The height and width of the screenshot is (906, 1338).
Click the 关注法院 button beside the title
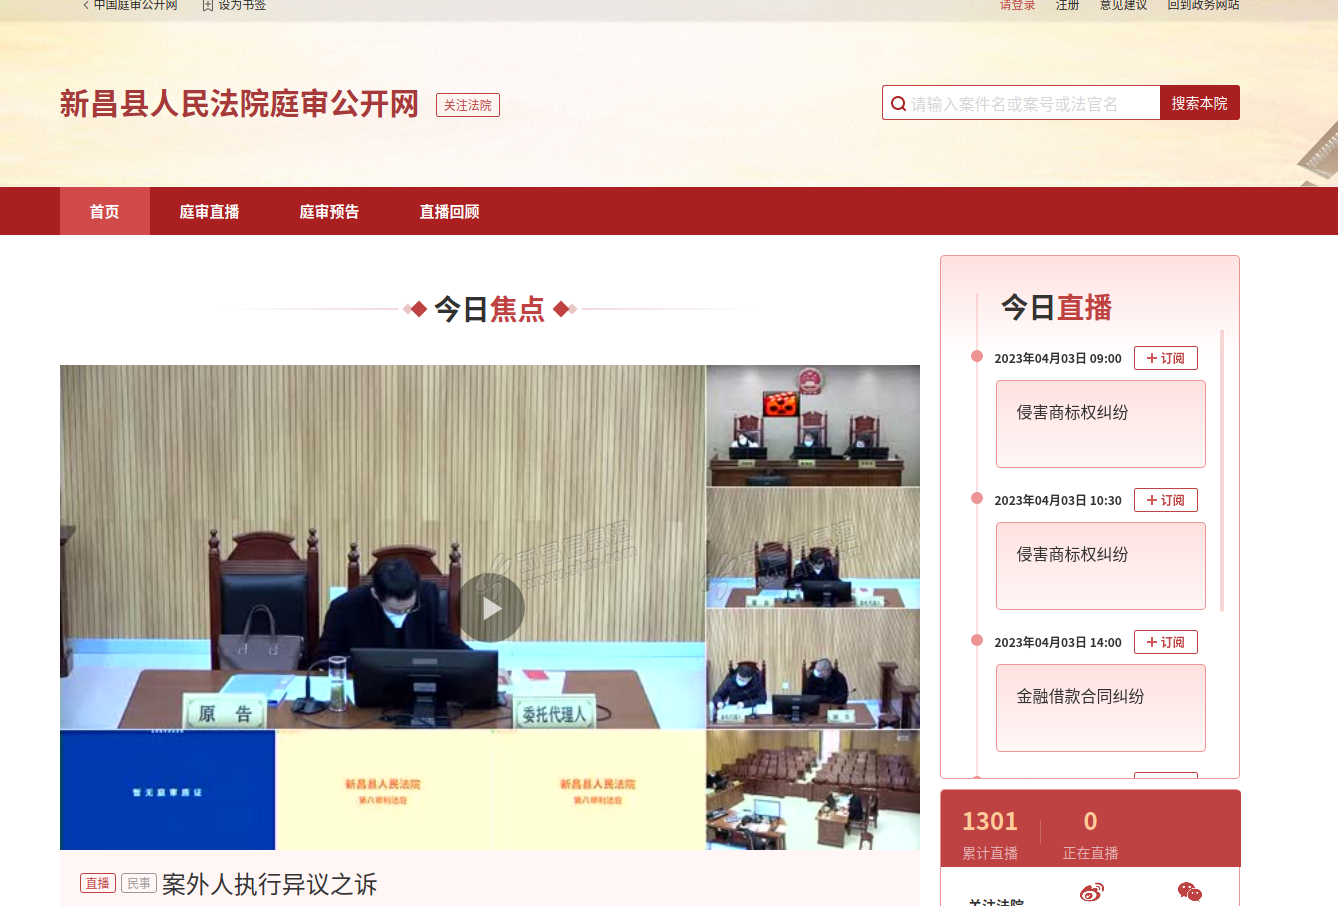tap(467, 105)
